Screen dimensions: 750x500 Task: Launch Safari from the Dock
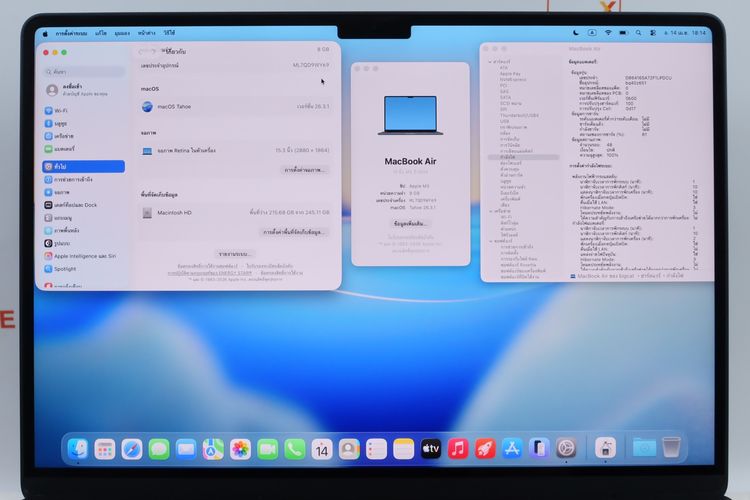pos(132,449)
